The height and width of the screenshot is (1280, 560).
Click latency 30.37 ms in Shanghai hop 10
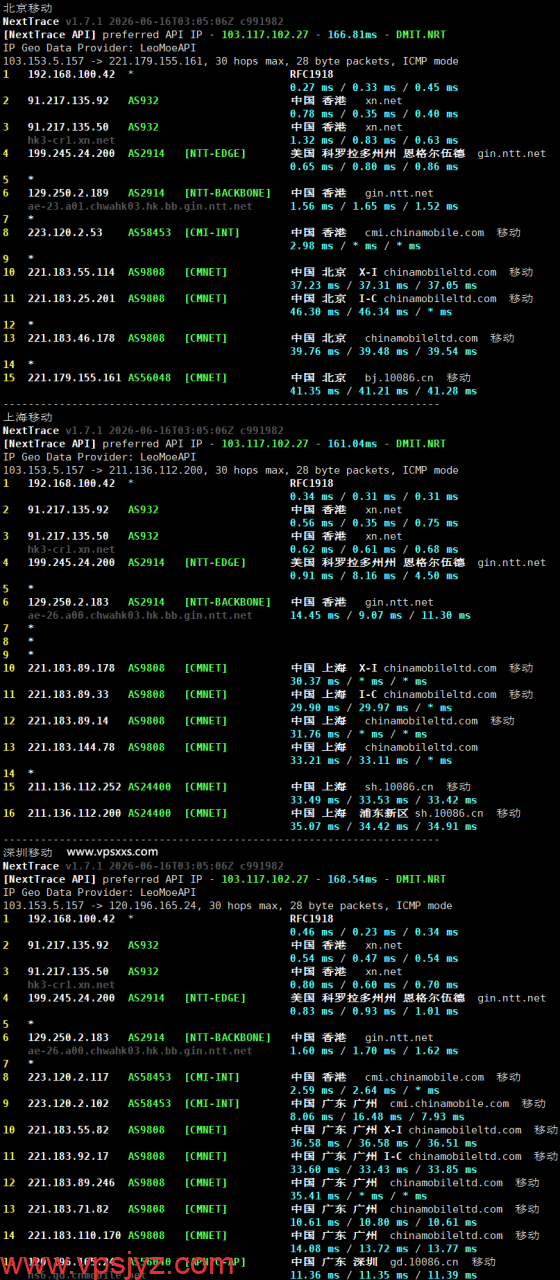point(312,681)
